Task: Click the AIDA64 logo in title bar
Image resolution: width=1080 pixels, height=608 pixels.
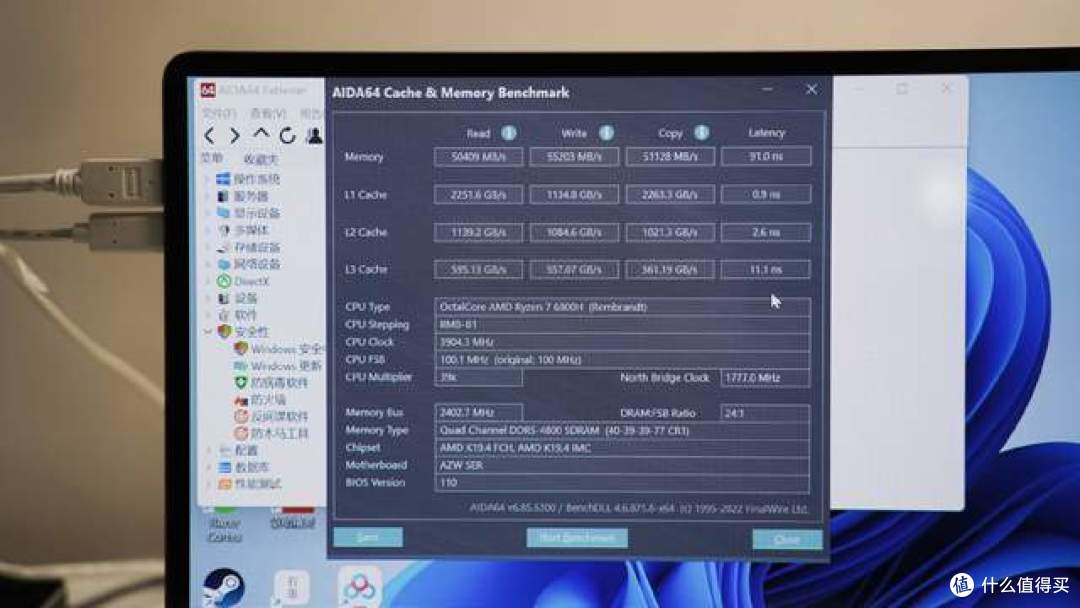Action: pos(207,90)
